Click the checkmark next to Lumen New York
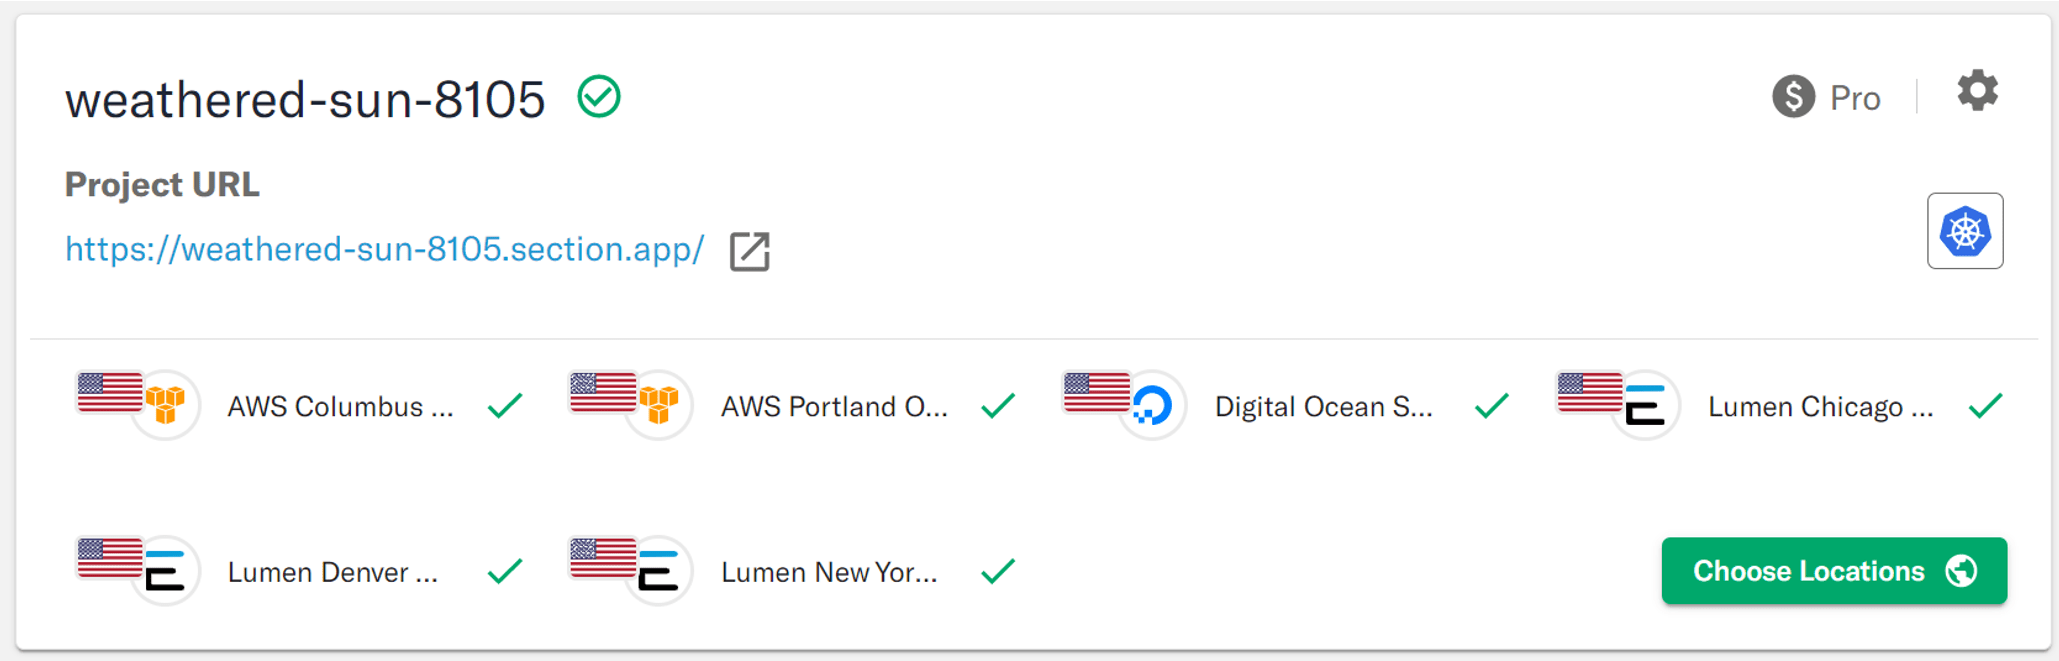The image size is (2059, 661). point(998,571)
